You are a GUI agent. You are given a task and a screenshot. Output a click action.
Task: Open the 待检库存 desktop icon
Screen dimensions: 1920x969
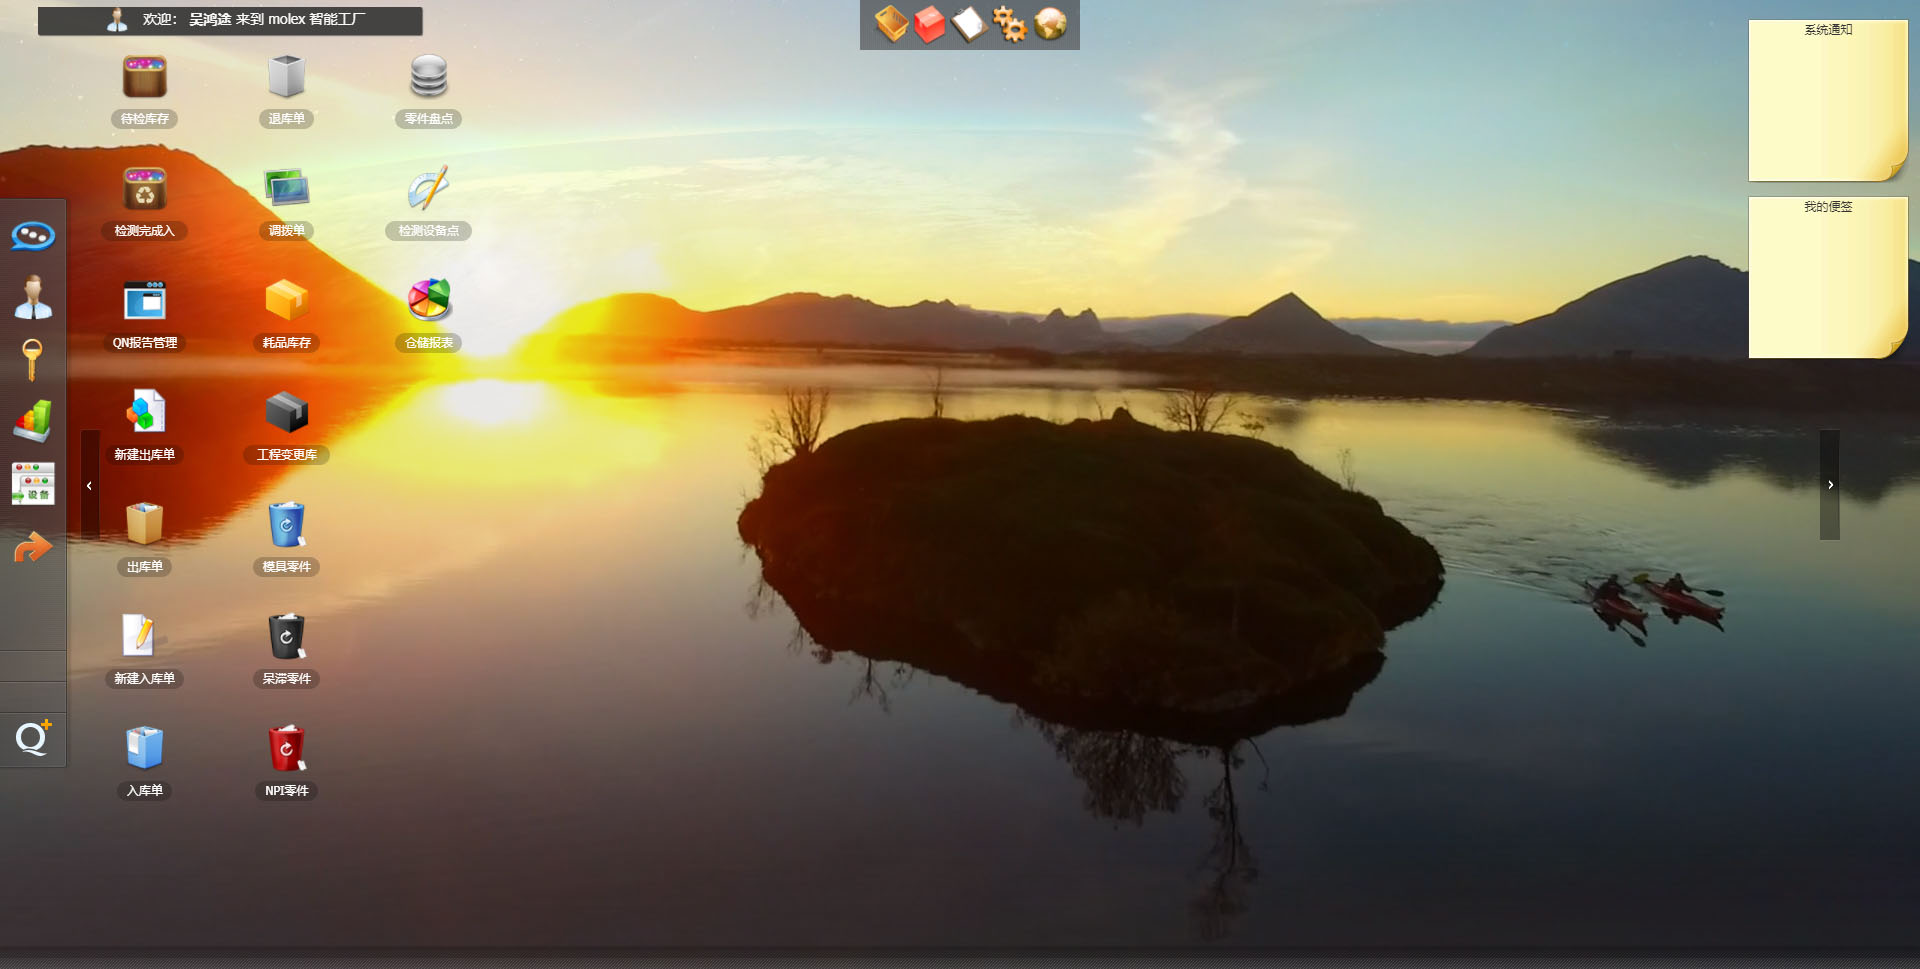[144, 79]
